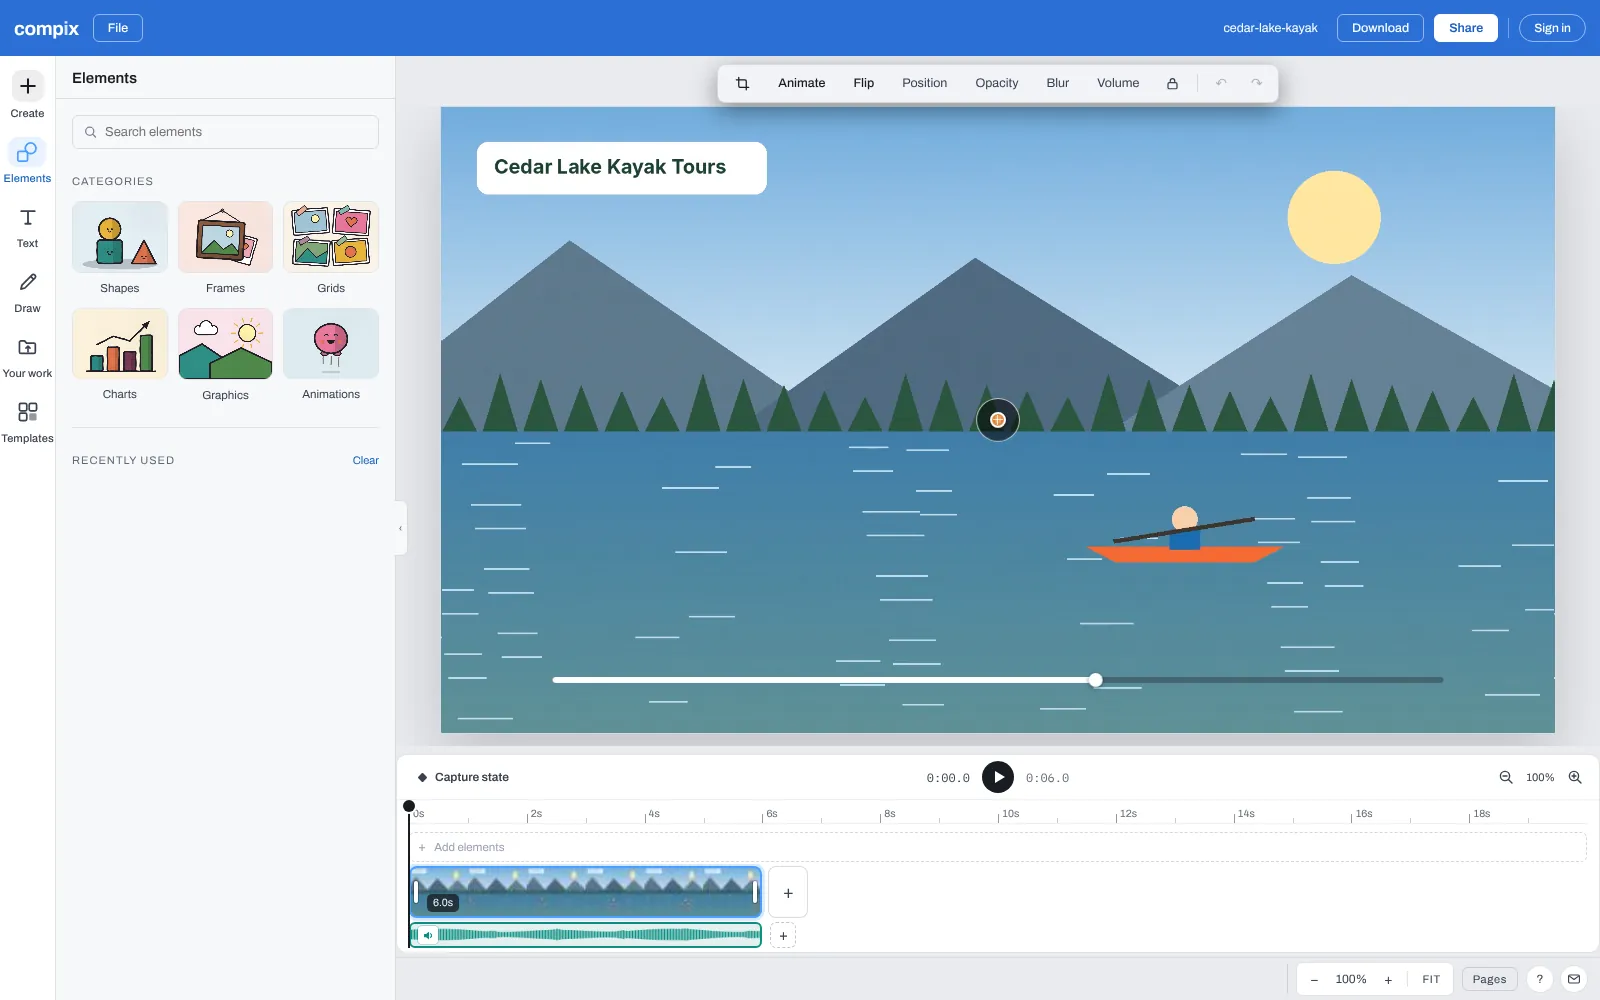Click the Sign in button
Screen dimensions: 1600x1000
pos(1552,28)
